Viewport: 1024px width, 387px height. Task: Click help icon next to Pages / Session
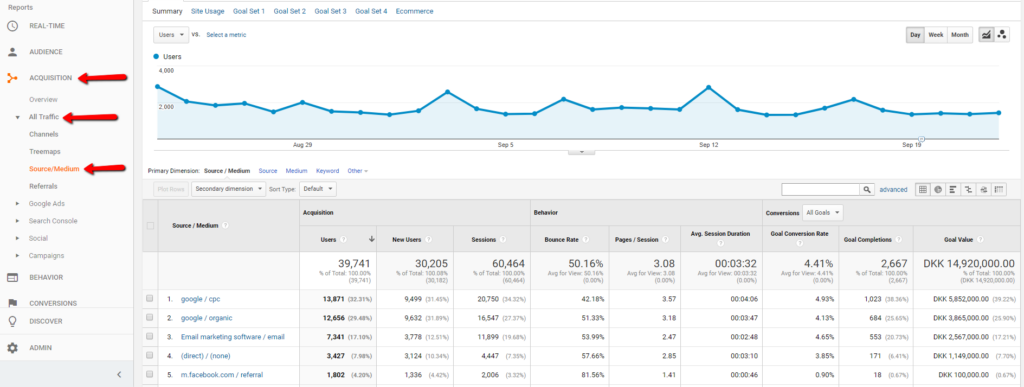point(664,240)
